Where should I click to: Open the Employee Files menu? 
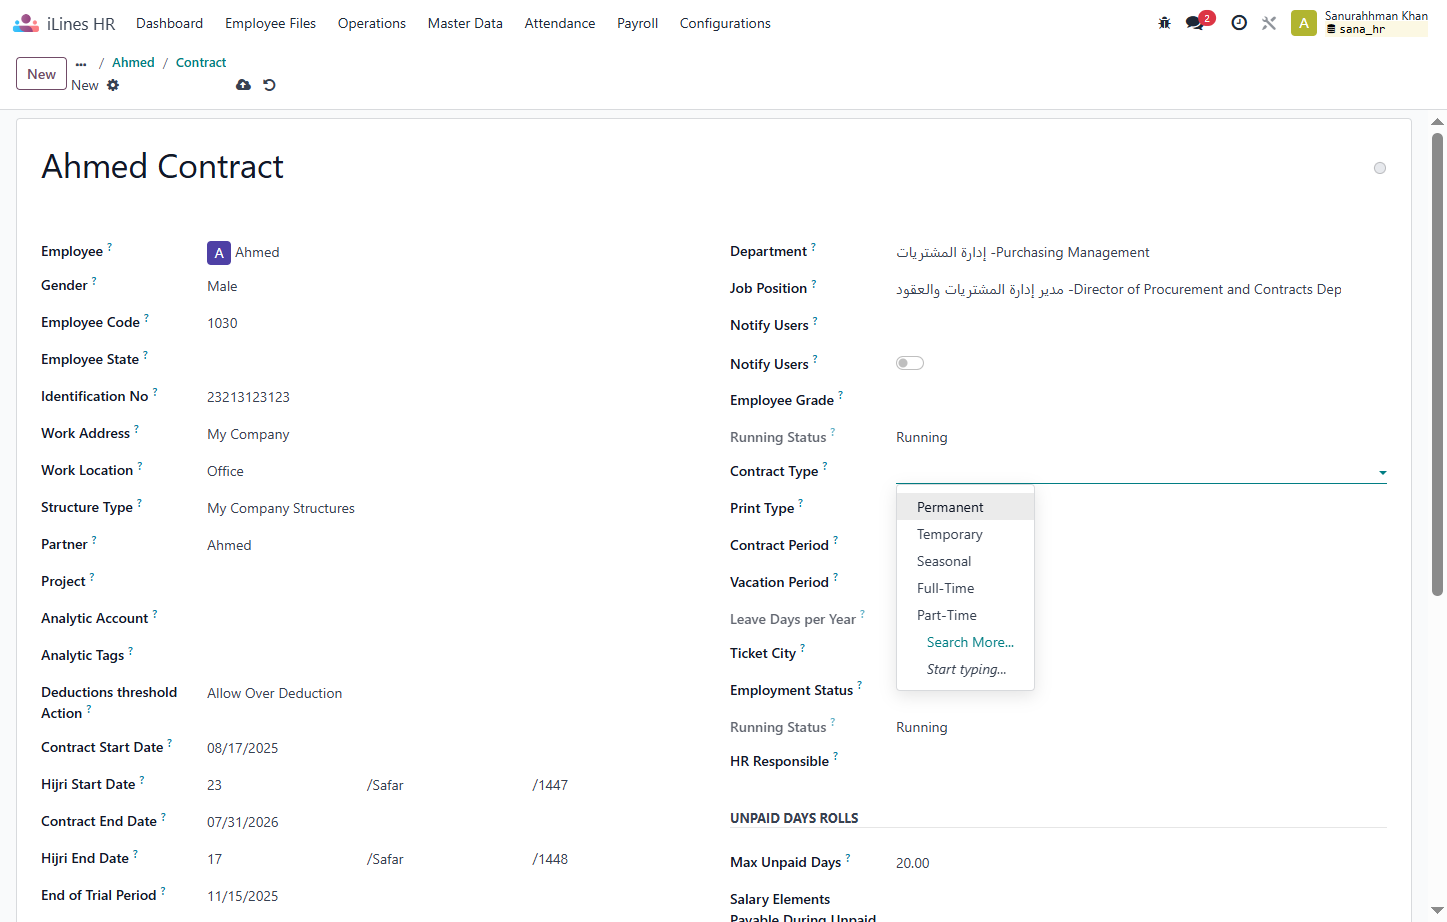point(270,23)
